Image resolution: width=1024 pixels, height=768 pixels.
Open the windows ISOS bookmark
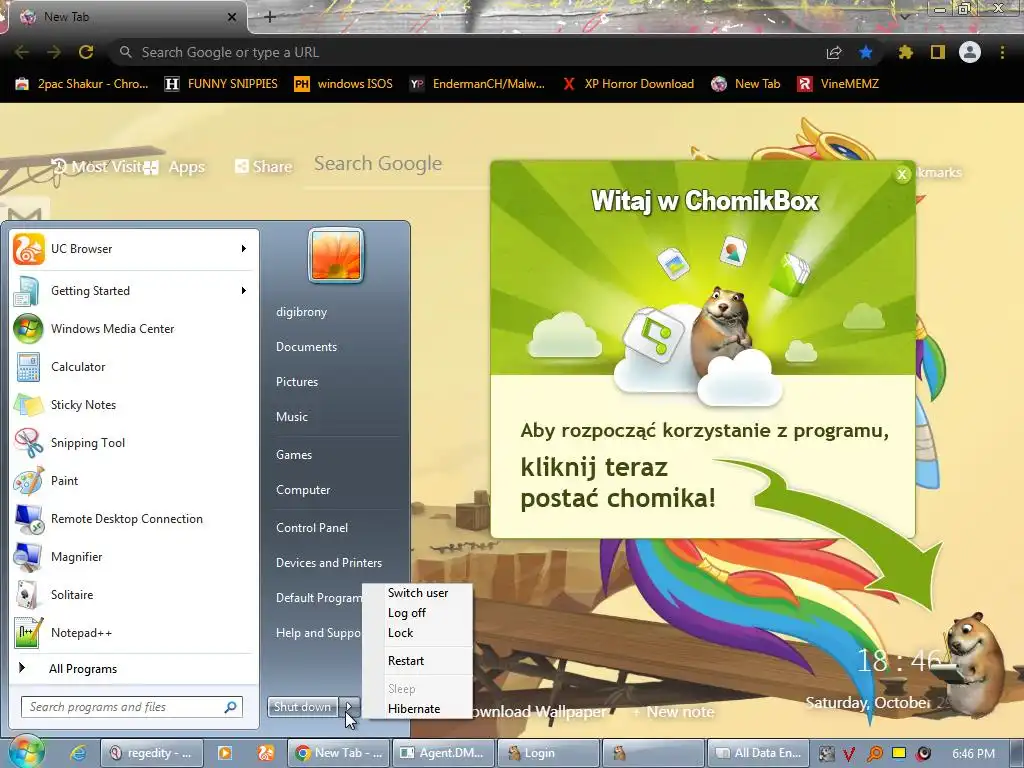point(343,84)
